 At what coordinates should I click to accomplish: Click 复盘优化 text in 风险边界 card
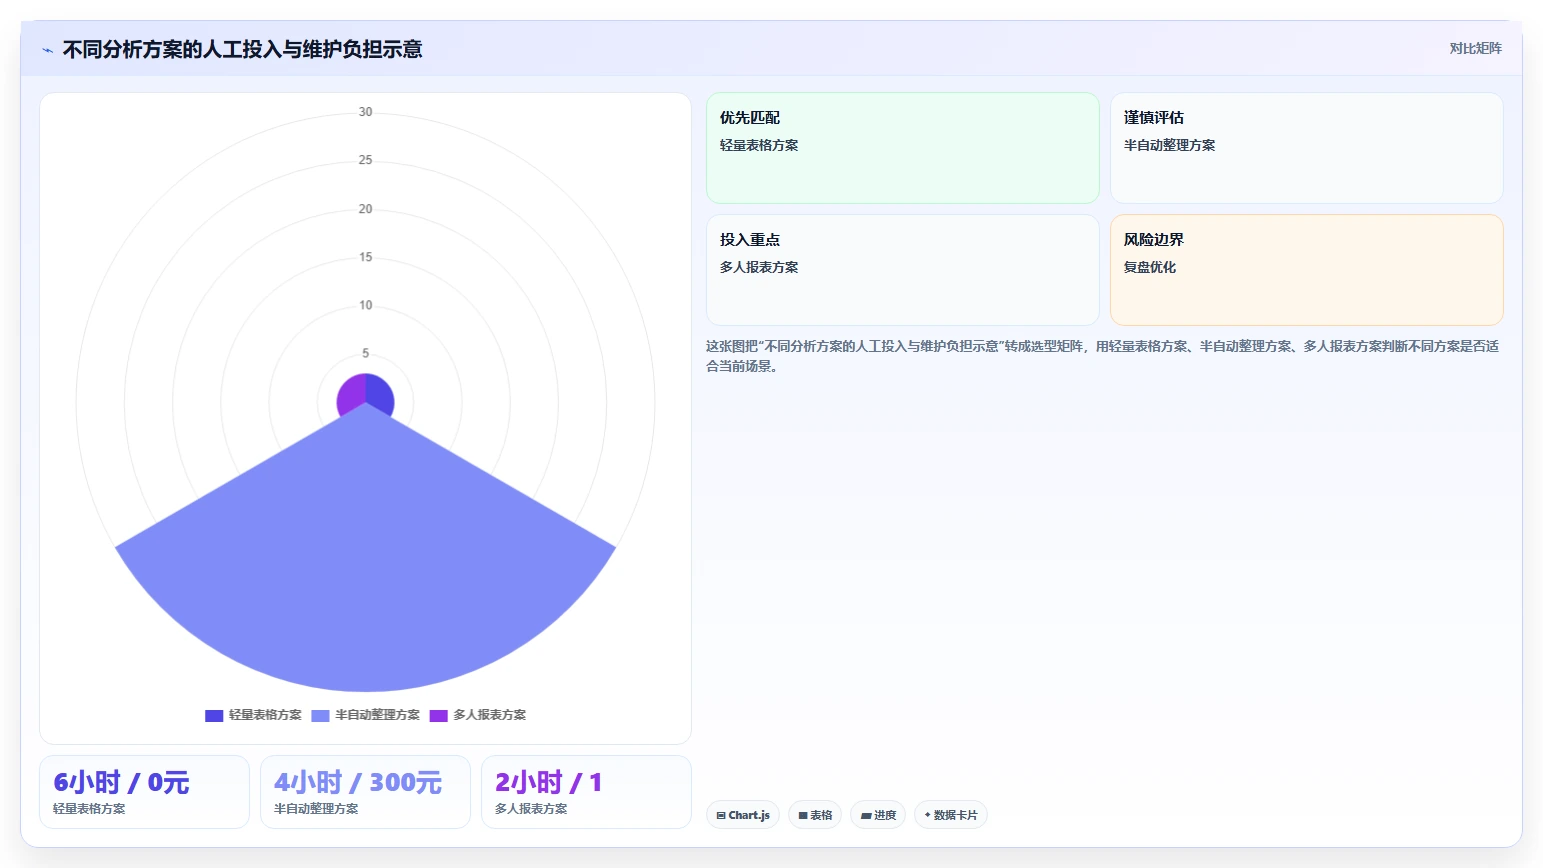[x=1150, y=267]
